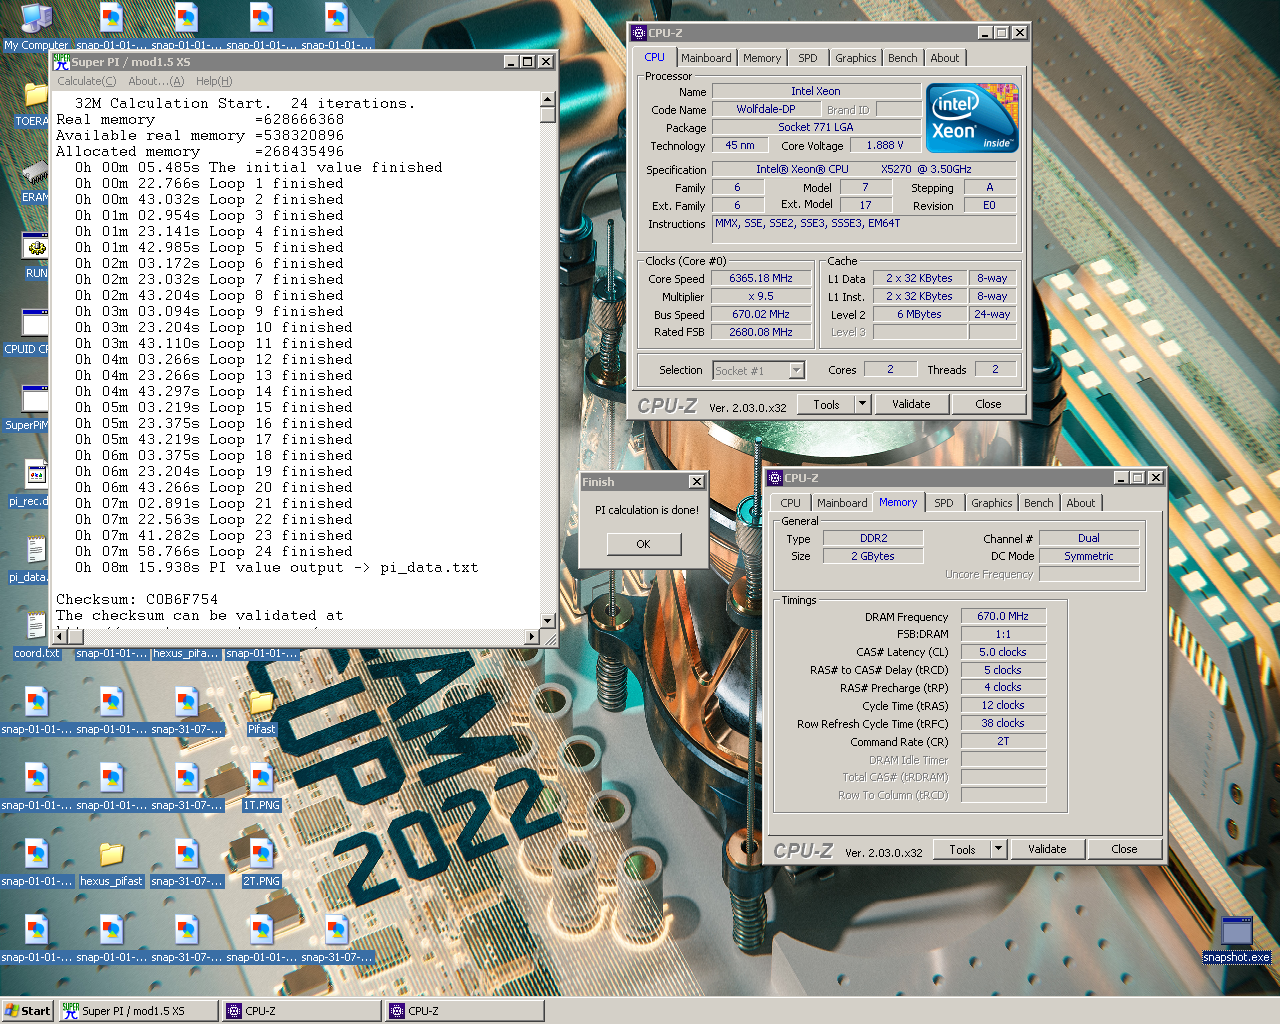Open SPD tab in upper CPU-Z window
1280x1024 pixels.
[x=808, y=58]
